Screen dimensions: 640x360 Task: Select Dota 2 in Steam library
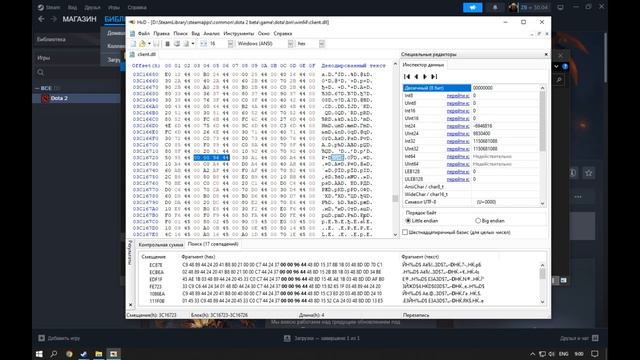76,98
